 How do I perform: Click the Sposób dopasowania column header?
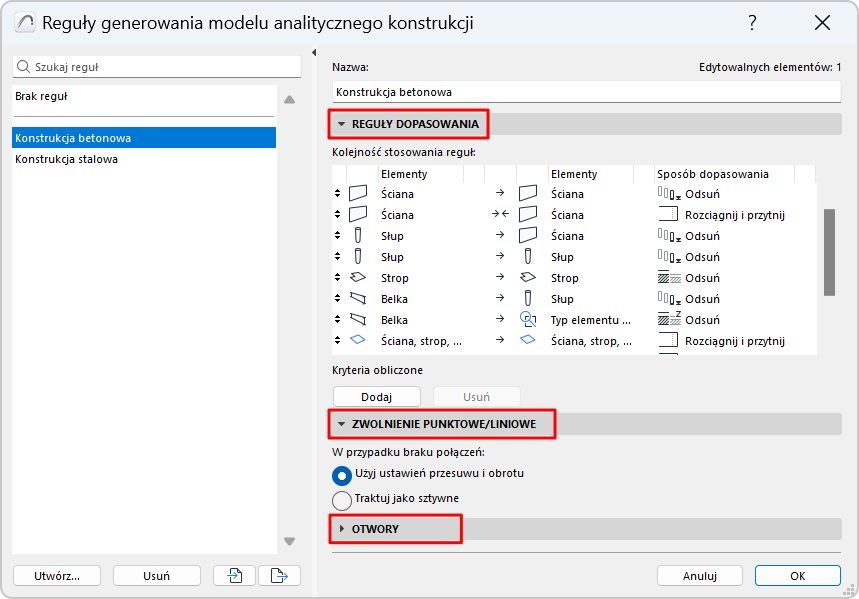click(724, 174)
